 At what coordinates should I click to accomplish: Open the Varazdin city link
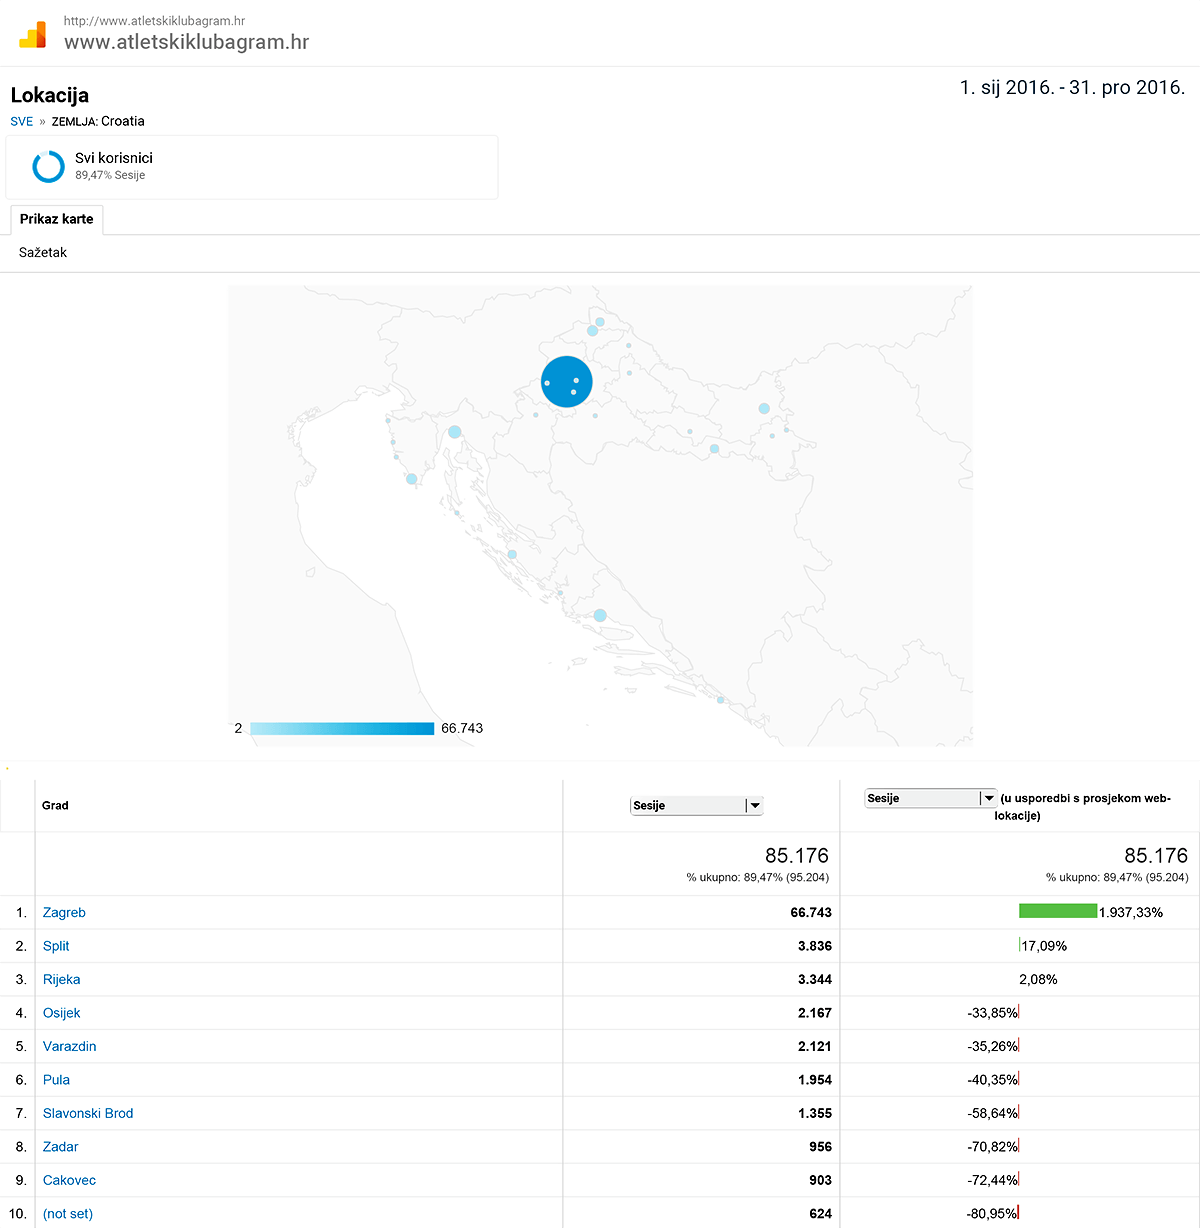(x=69, y=1046)
